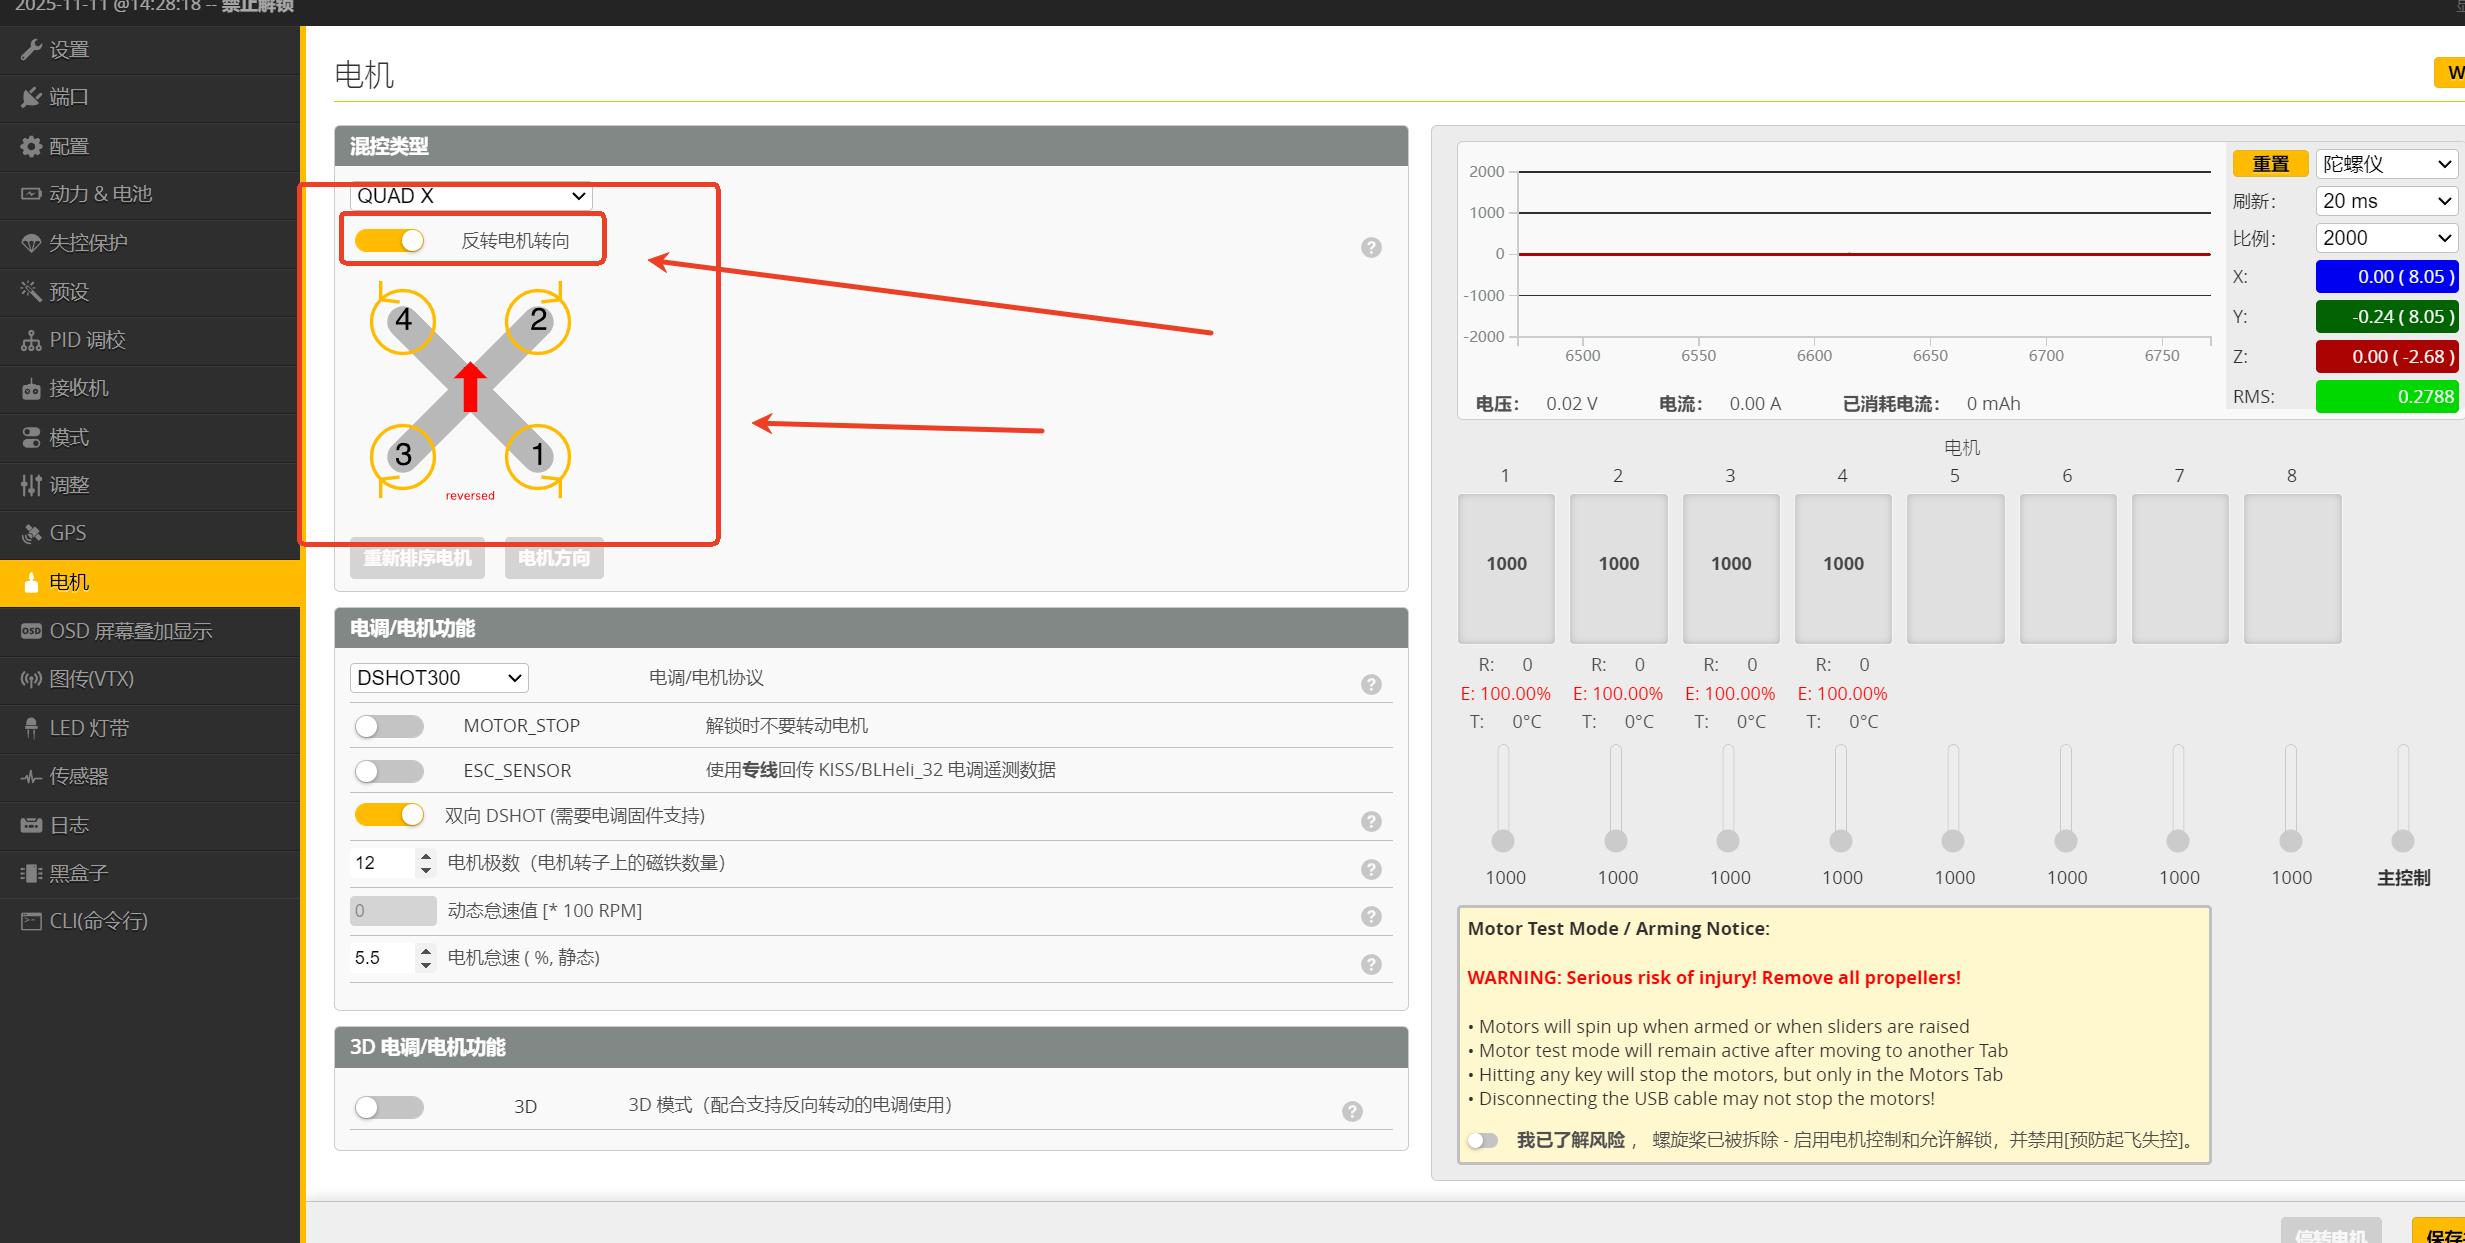Click the help icon beside 电调/电机协议
Image resolution: width=2465 pixels, height=1243 pixels.
1371,684
